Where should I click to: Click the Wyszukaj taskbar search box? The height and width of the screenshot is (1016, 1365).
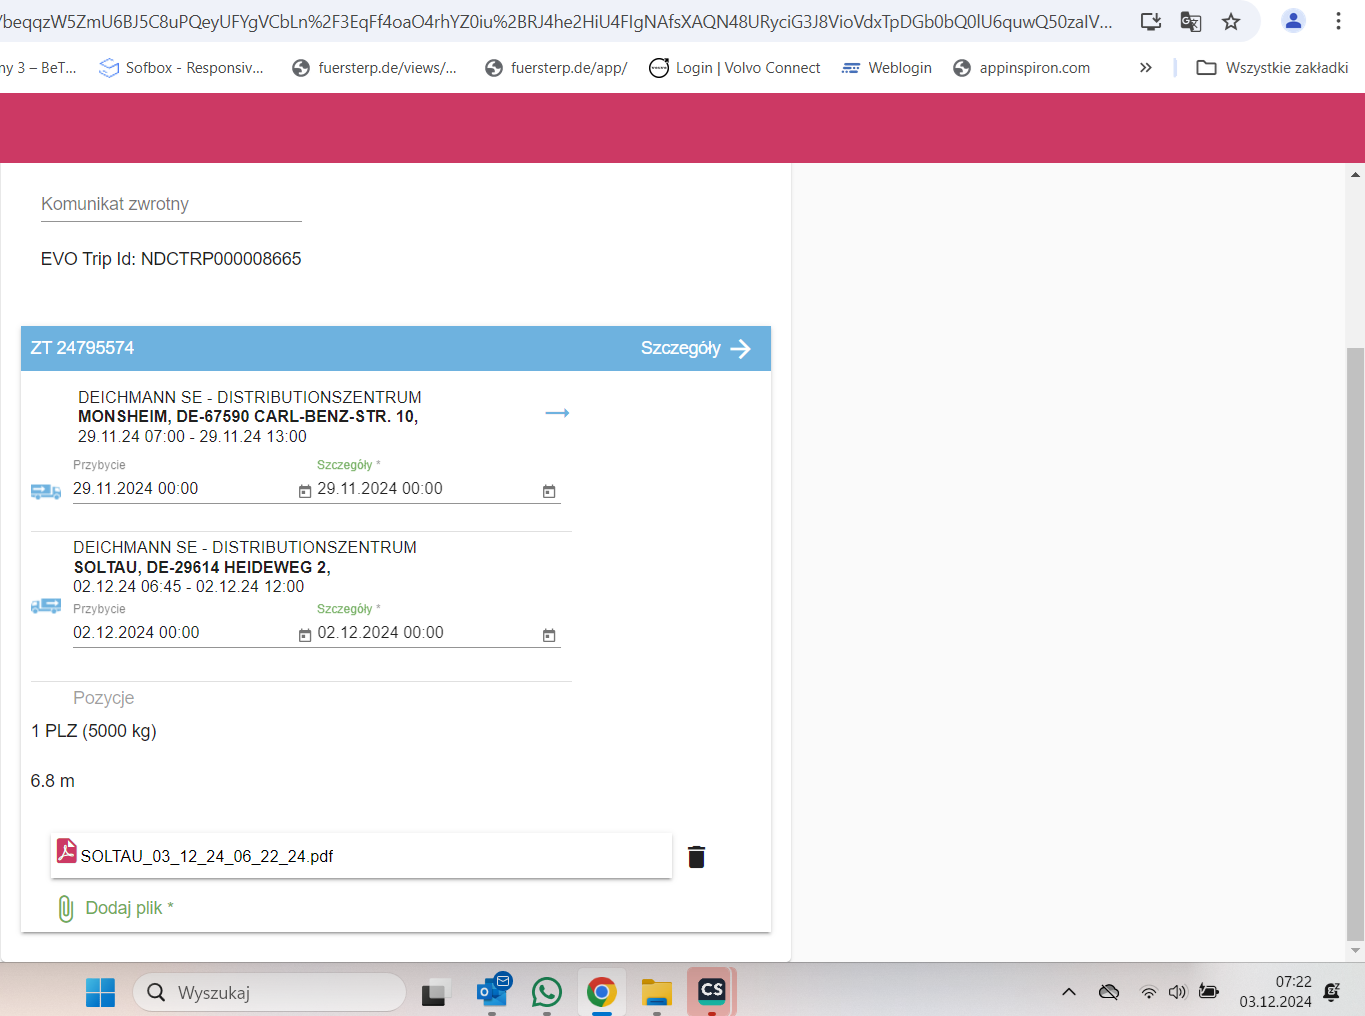269,993
